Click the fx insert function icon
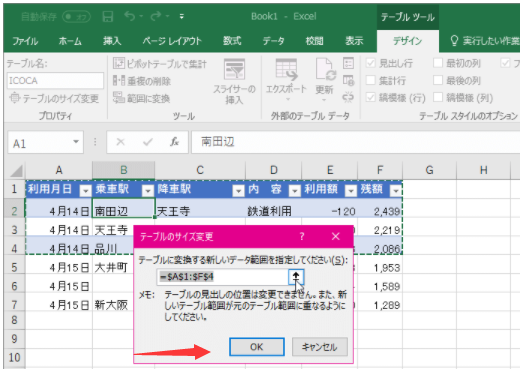Screen dimensions: 521x369 pyautogui.click(x=174, y=142)
